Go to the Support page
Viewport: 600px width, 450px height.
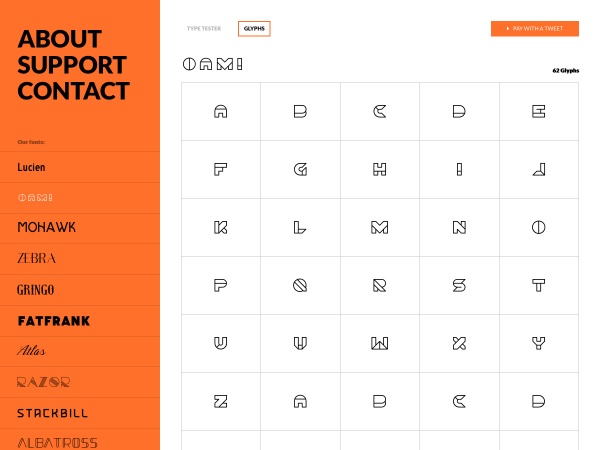pyautogui.click(x=72, y=66)
